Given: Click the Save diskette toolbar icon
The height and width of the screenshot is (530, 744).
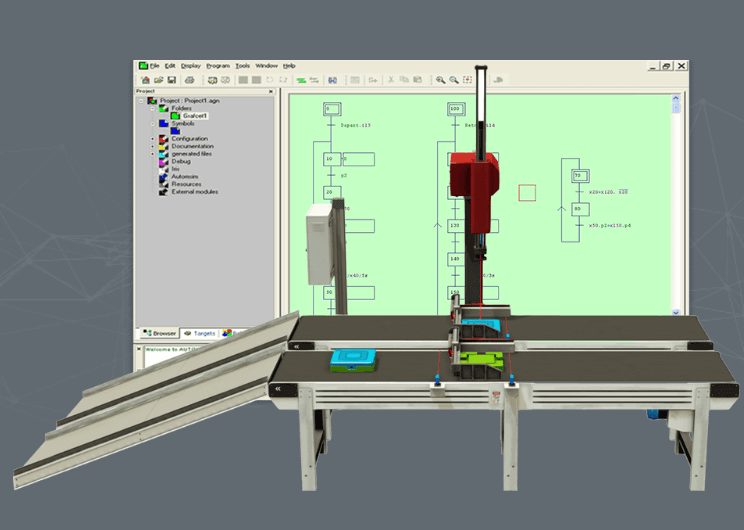Looking at the screenshot, I should [x=172, y=80].
